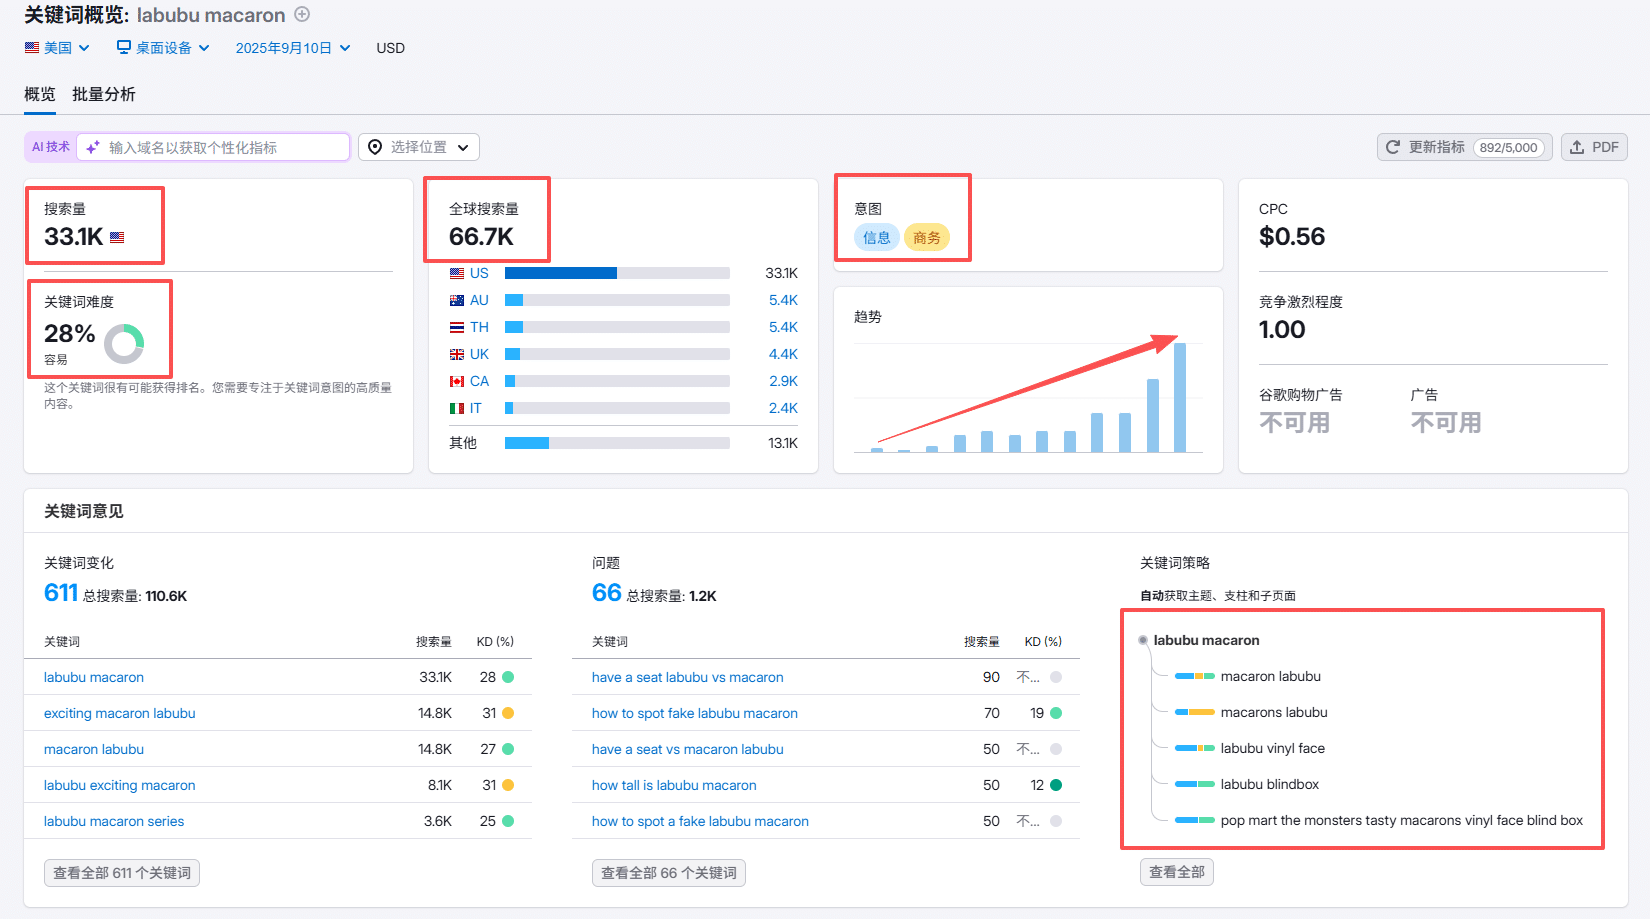Click the US row in global volume

[623, 273]
